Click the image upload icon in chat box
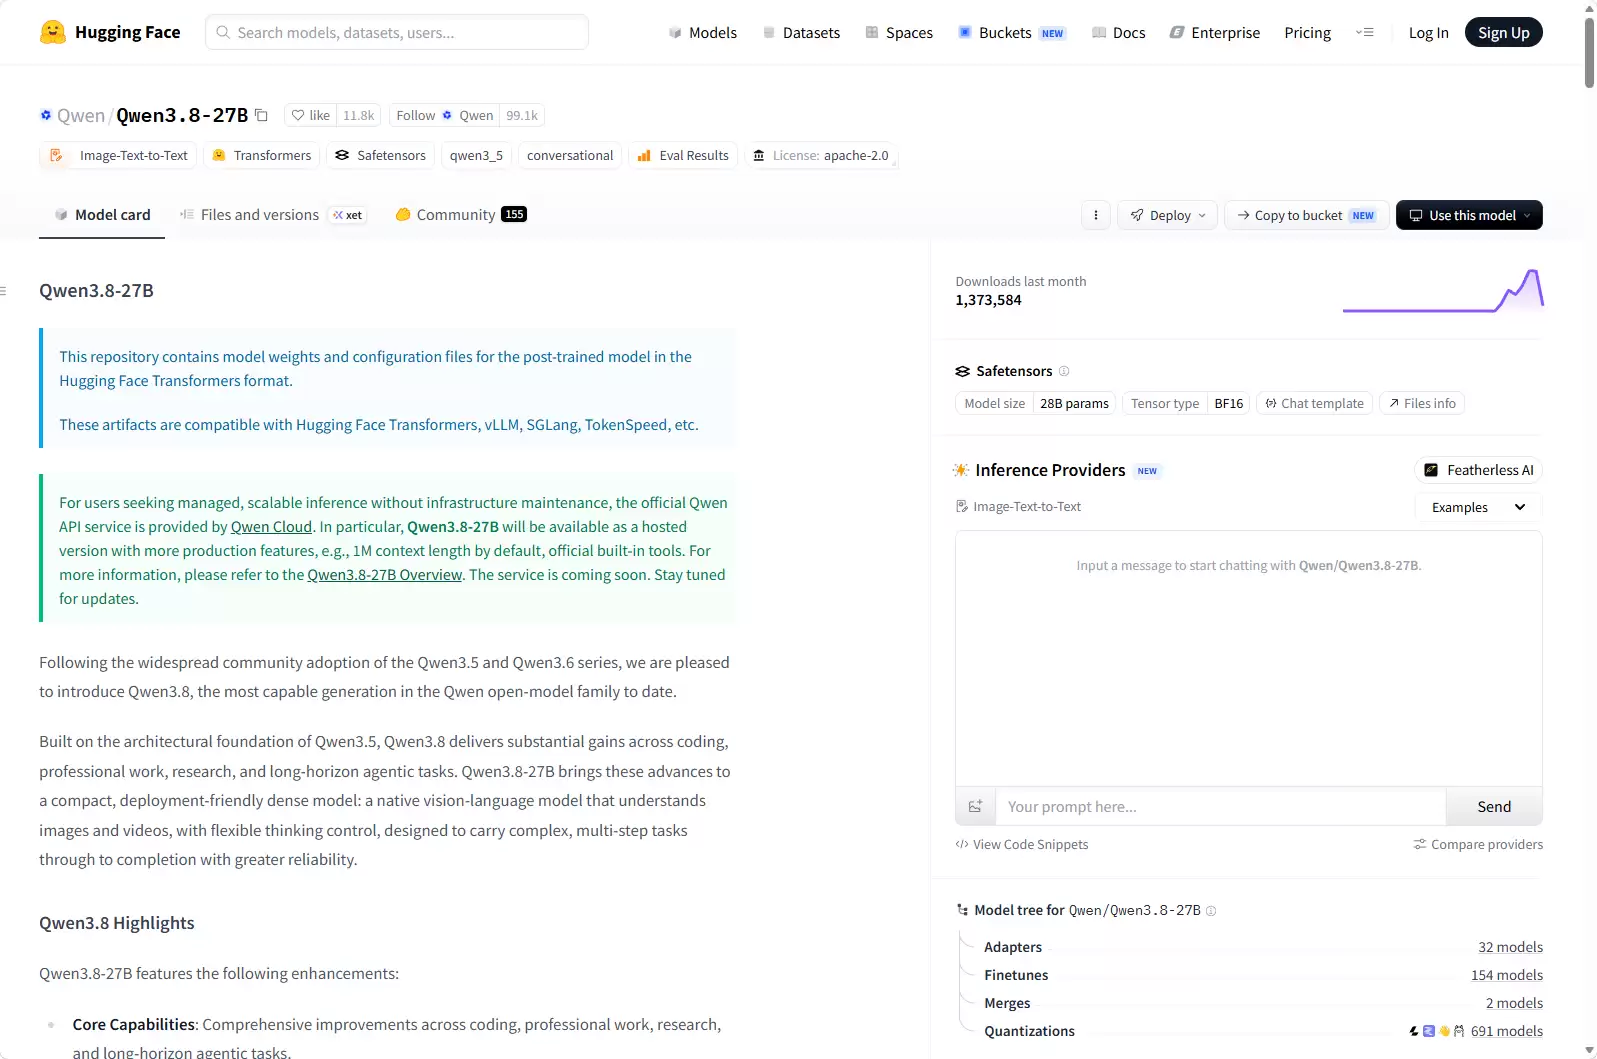This screenshot has width=1597, height=1059. [975, 806]
